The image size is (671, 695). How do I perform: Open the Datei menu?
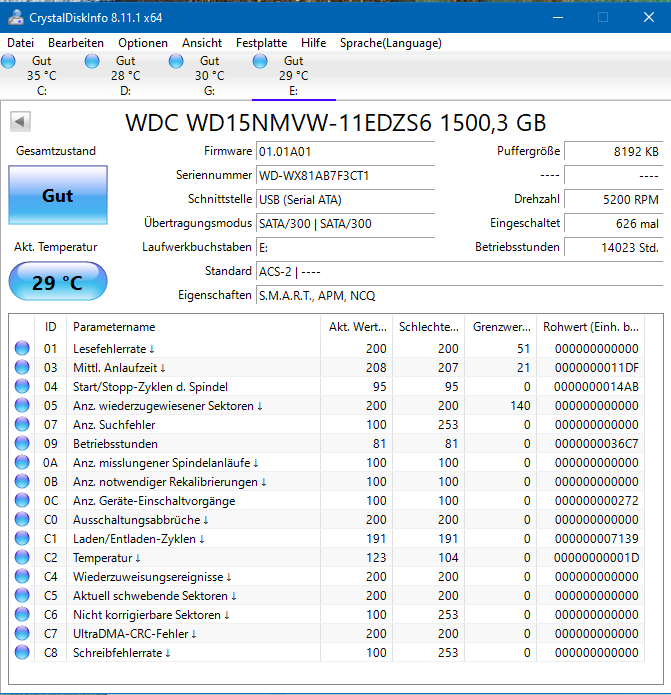pos(20,43)
